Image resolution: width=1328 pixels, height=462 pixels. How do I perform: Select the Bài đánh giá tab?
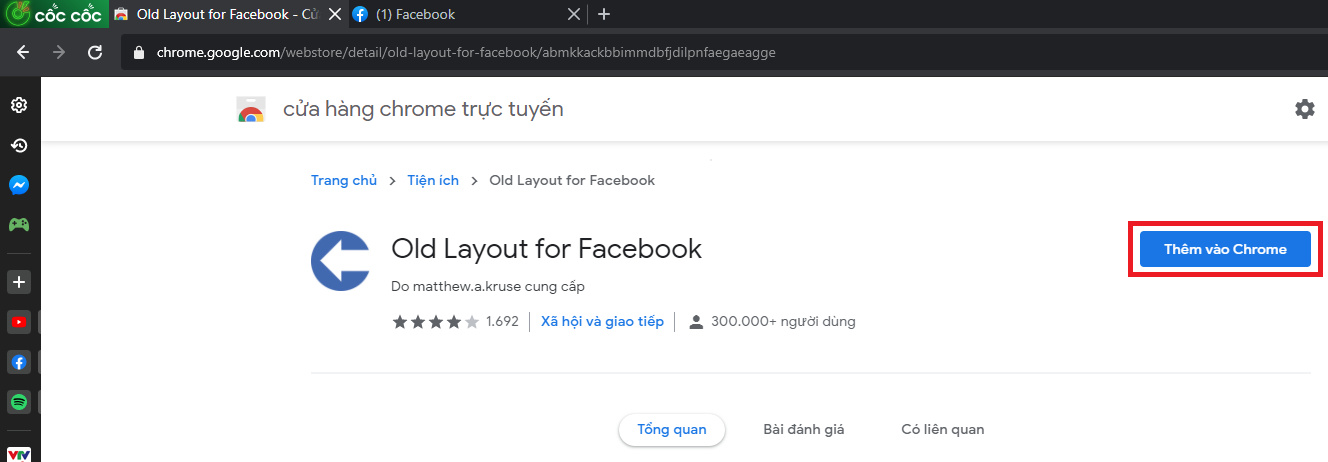[804, 429]
